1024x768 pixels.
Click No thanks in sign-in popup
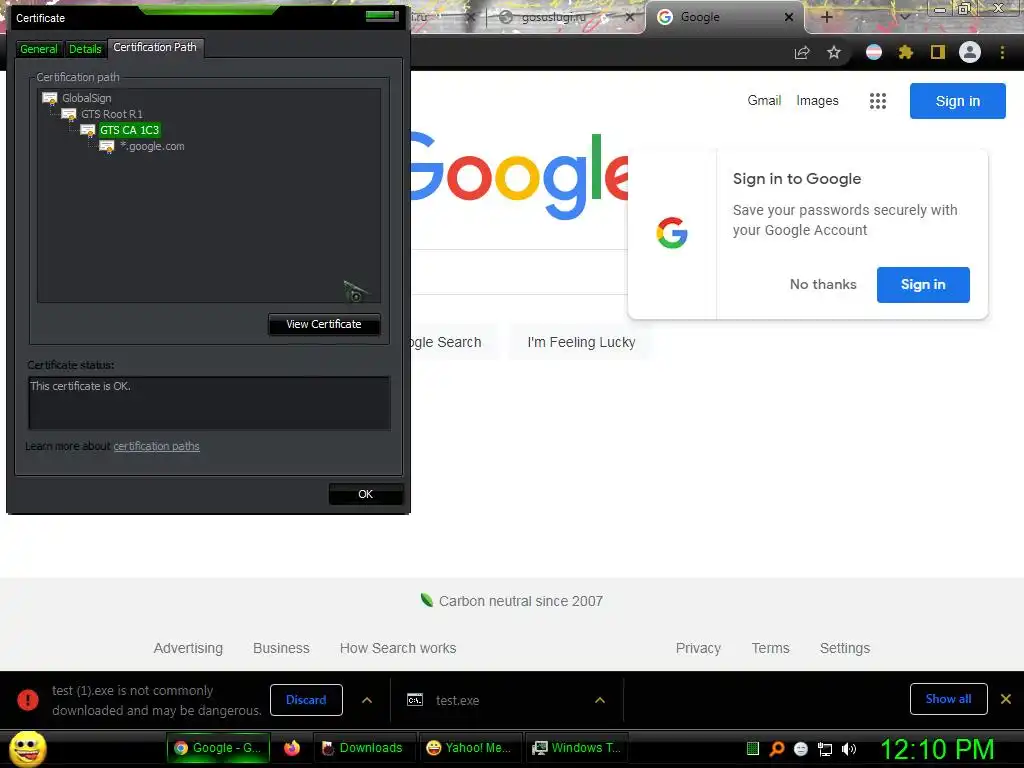click(x=823, y=285)
